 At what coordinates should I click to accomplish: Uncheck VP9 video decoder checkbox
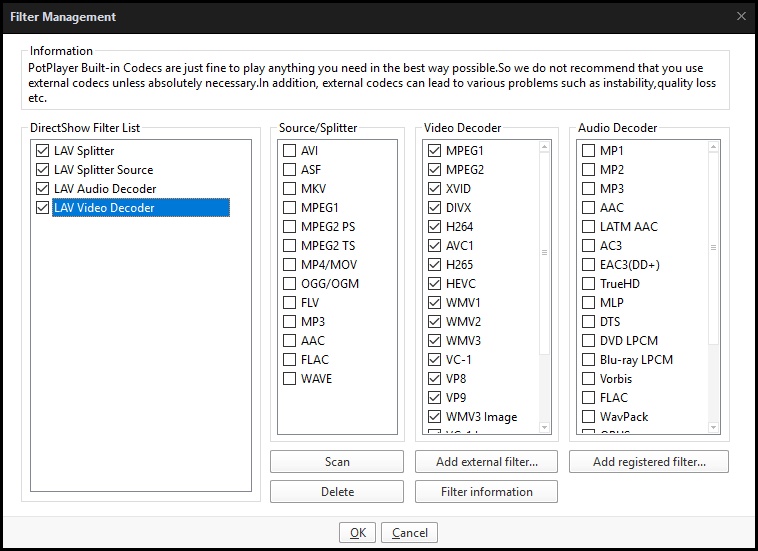[x=435, y=398]
